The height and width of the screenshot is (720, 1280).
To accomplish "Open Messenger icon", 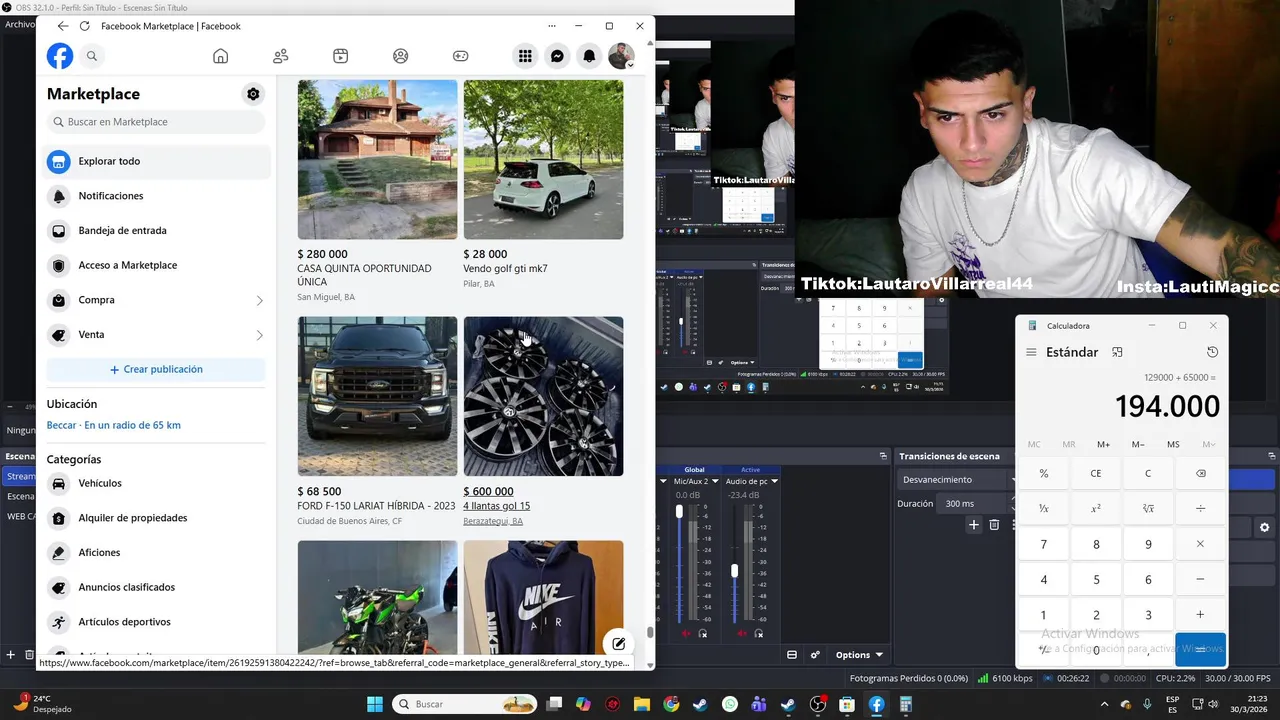I will (557, 56).
